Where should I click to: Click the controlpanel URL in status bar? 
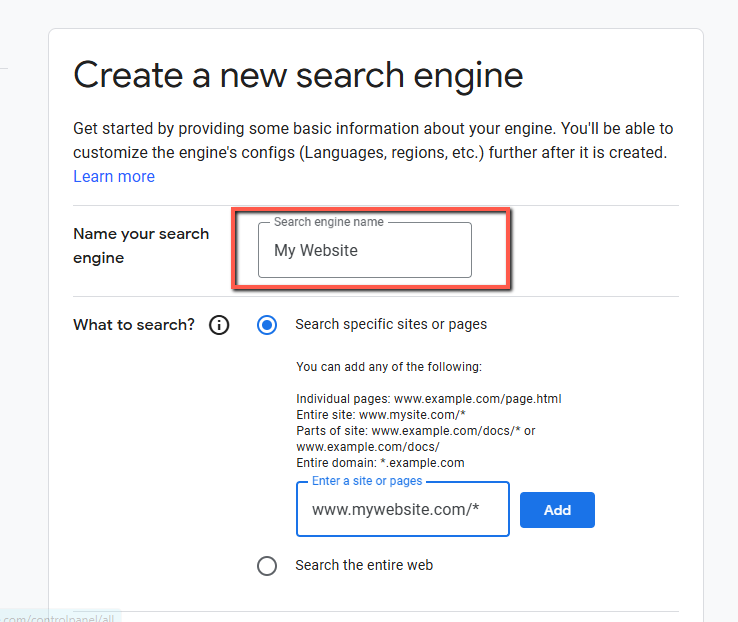58,617
